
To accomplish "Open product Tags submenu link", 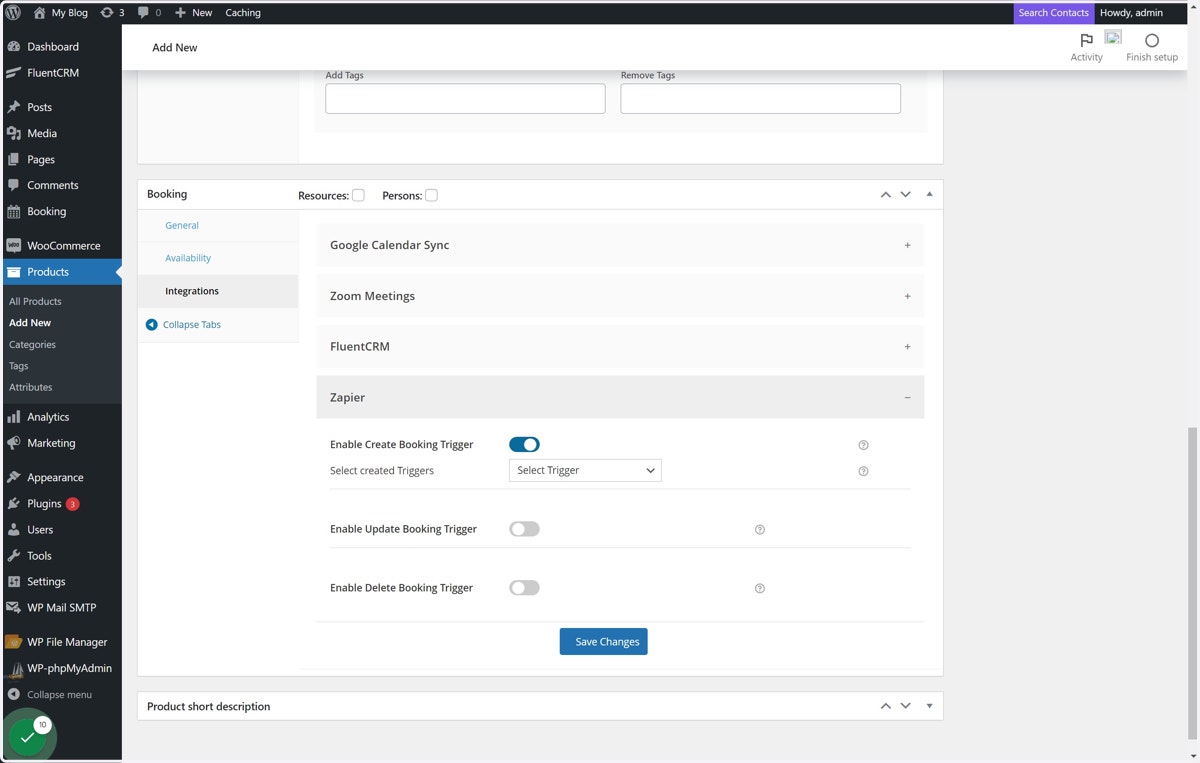I will (x=18, y=366).
